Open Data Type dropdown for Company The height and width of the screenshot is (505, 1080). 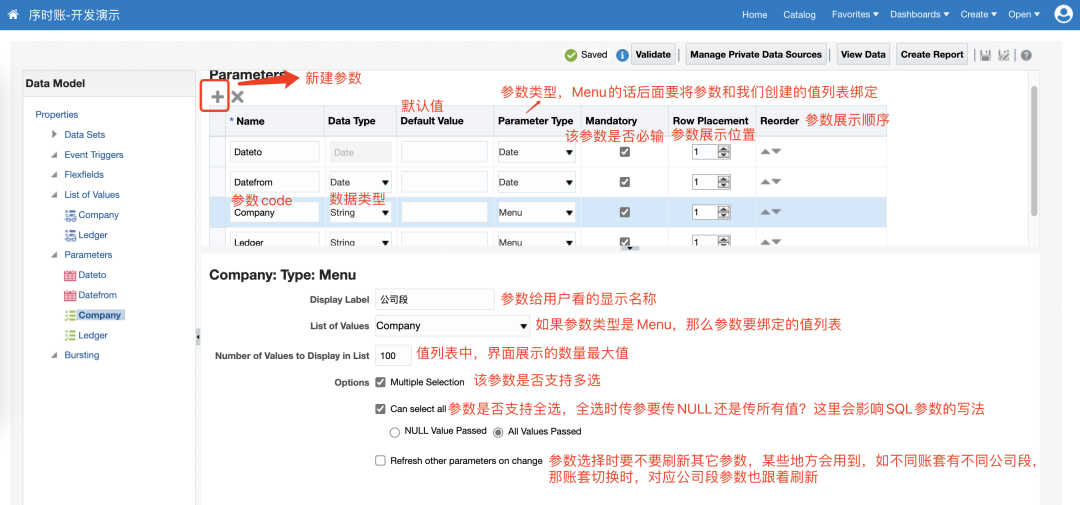[x=361, y=213]
